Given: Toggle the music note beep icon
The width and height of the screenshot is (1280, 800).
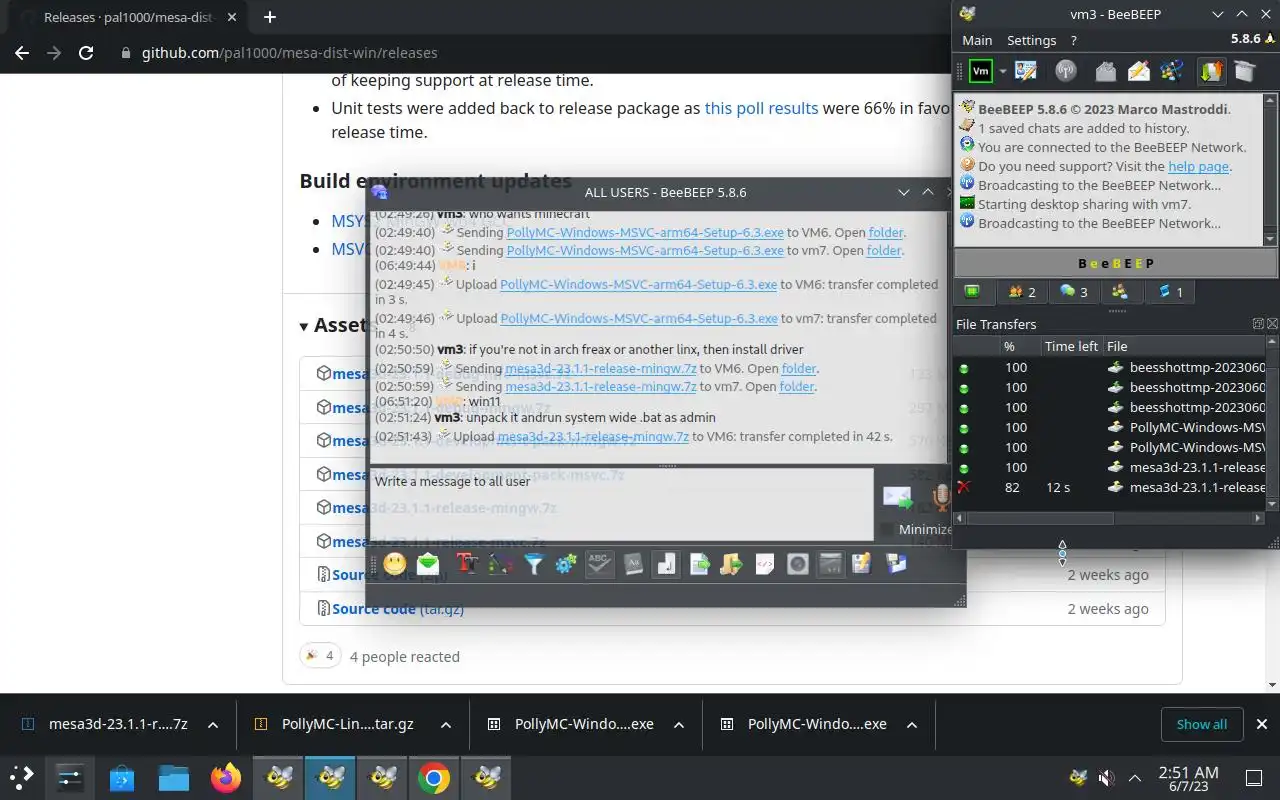Looking at the screenshot, I should [666, 564].
